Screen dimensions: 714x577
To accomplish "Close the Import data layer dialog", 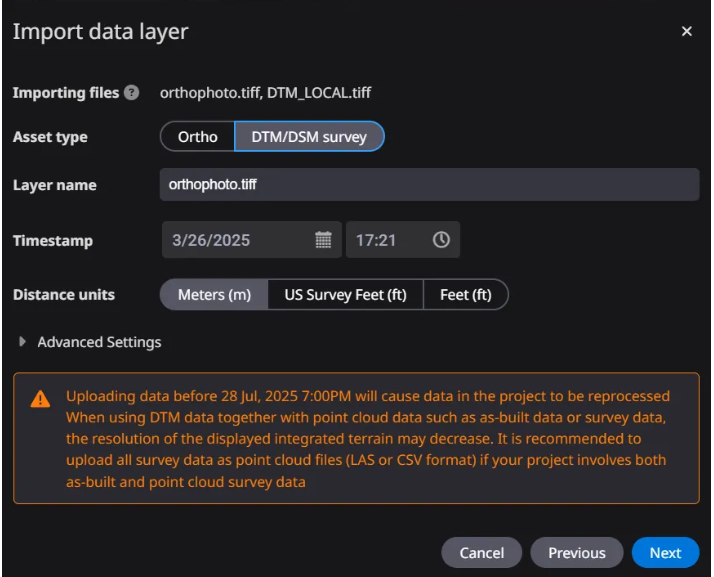I will click(686, 32).
